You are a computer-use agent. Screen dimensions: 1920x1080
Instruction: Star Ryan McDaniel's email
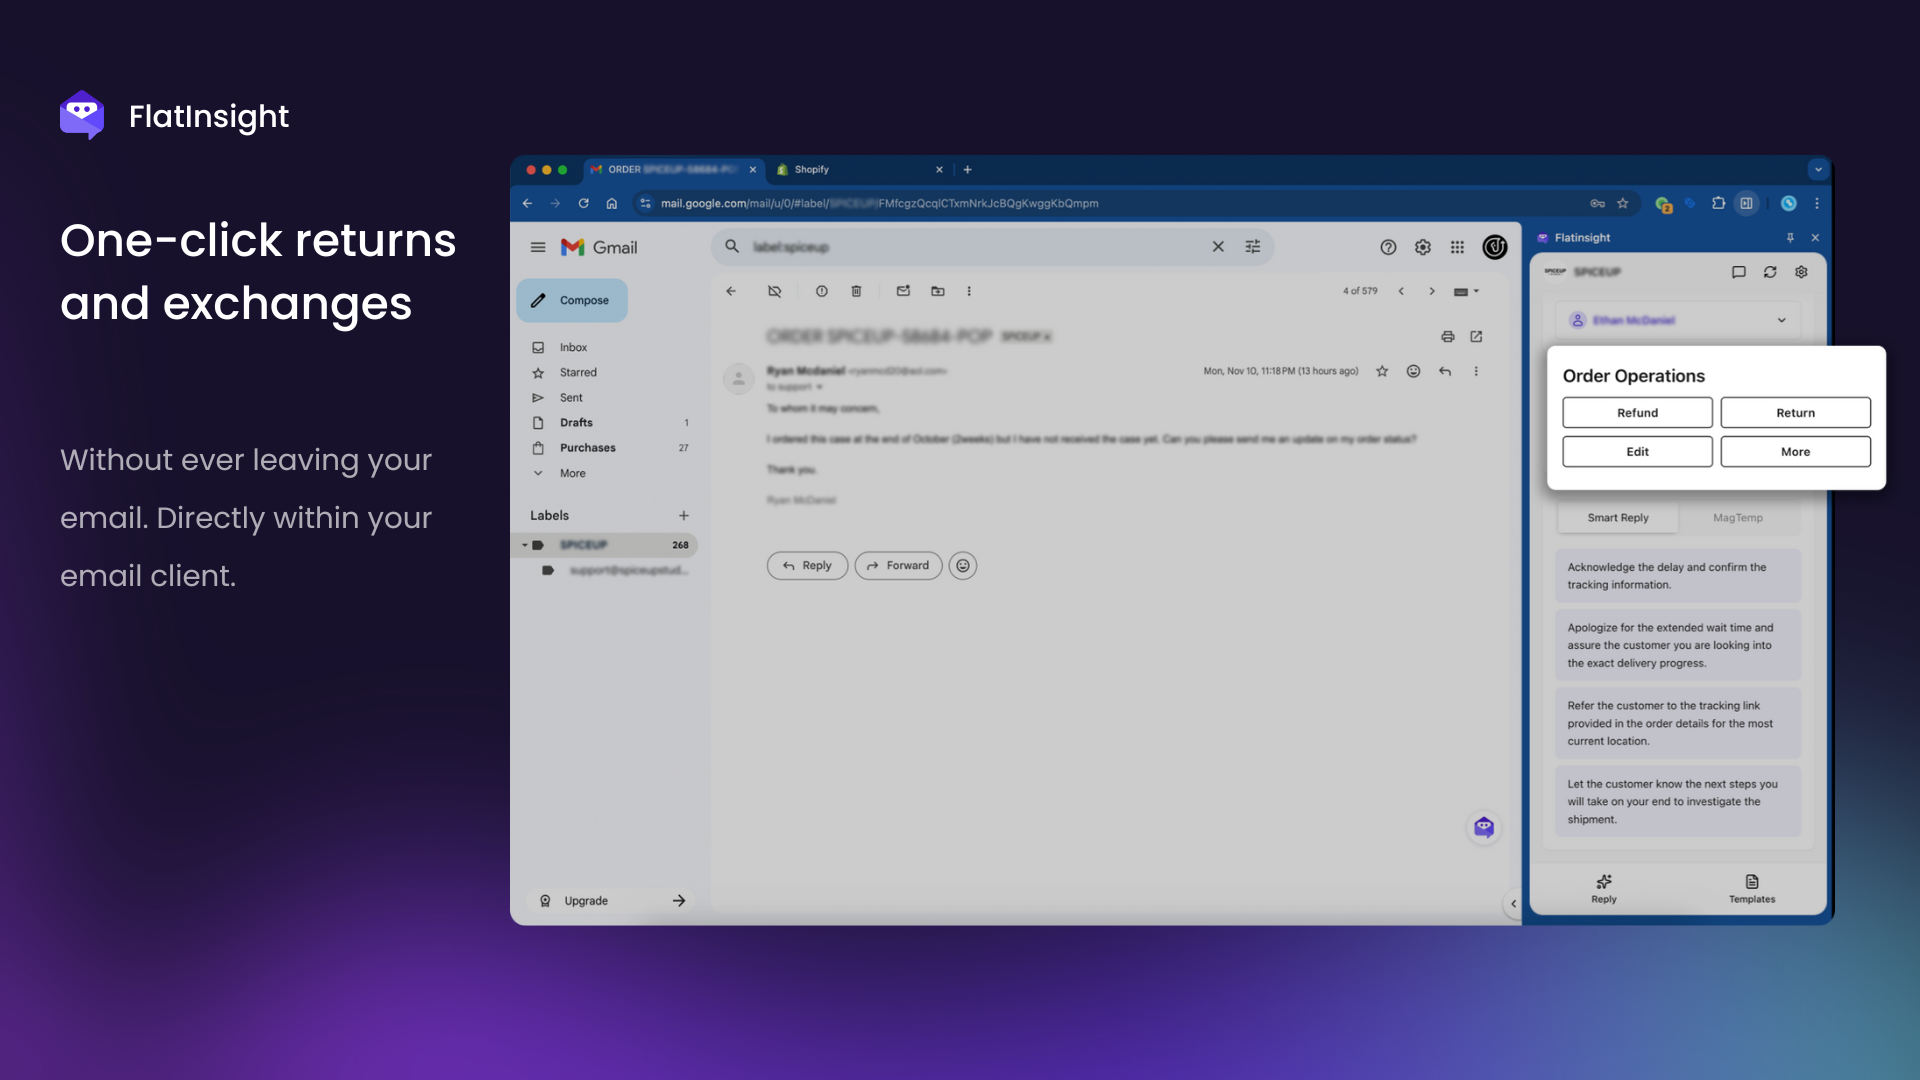pyautogui.click(x=1383, y=371)
